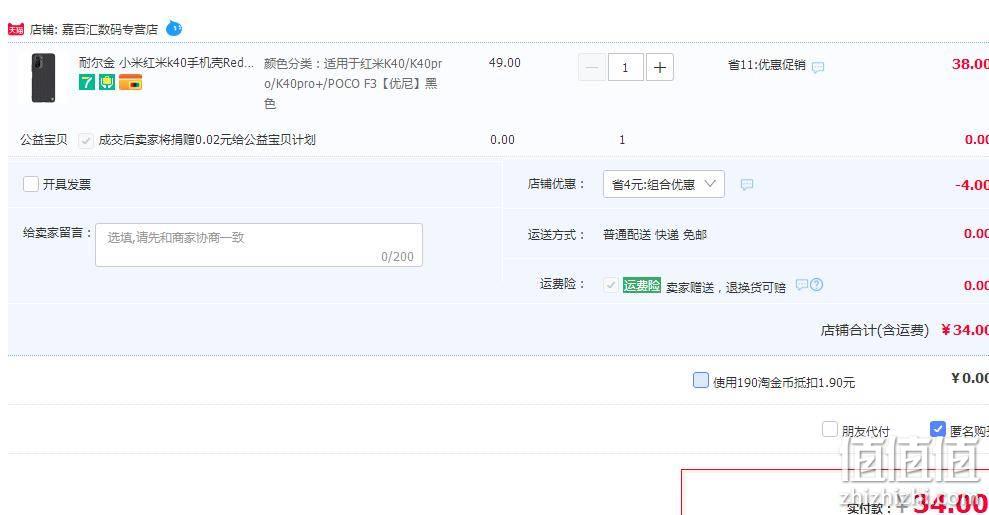Image resolution: width=989 pixels, height=515 pixels.
Task: Click the Tmall logo icon beside shop name
Action: click(x=16, y=29)
